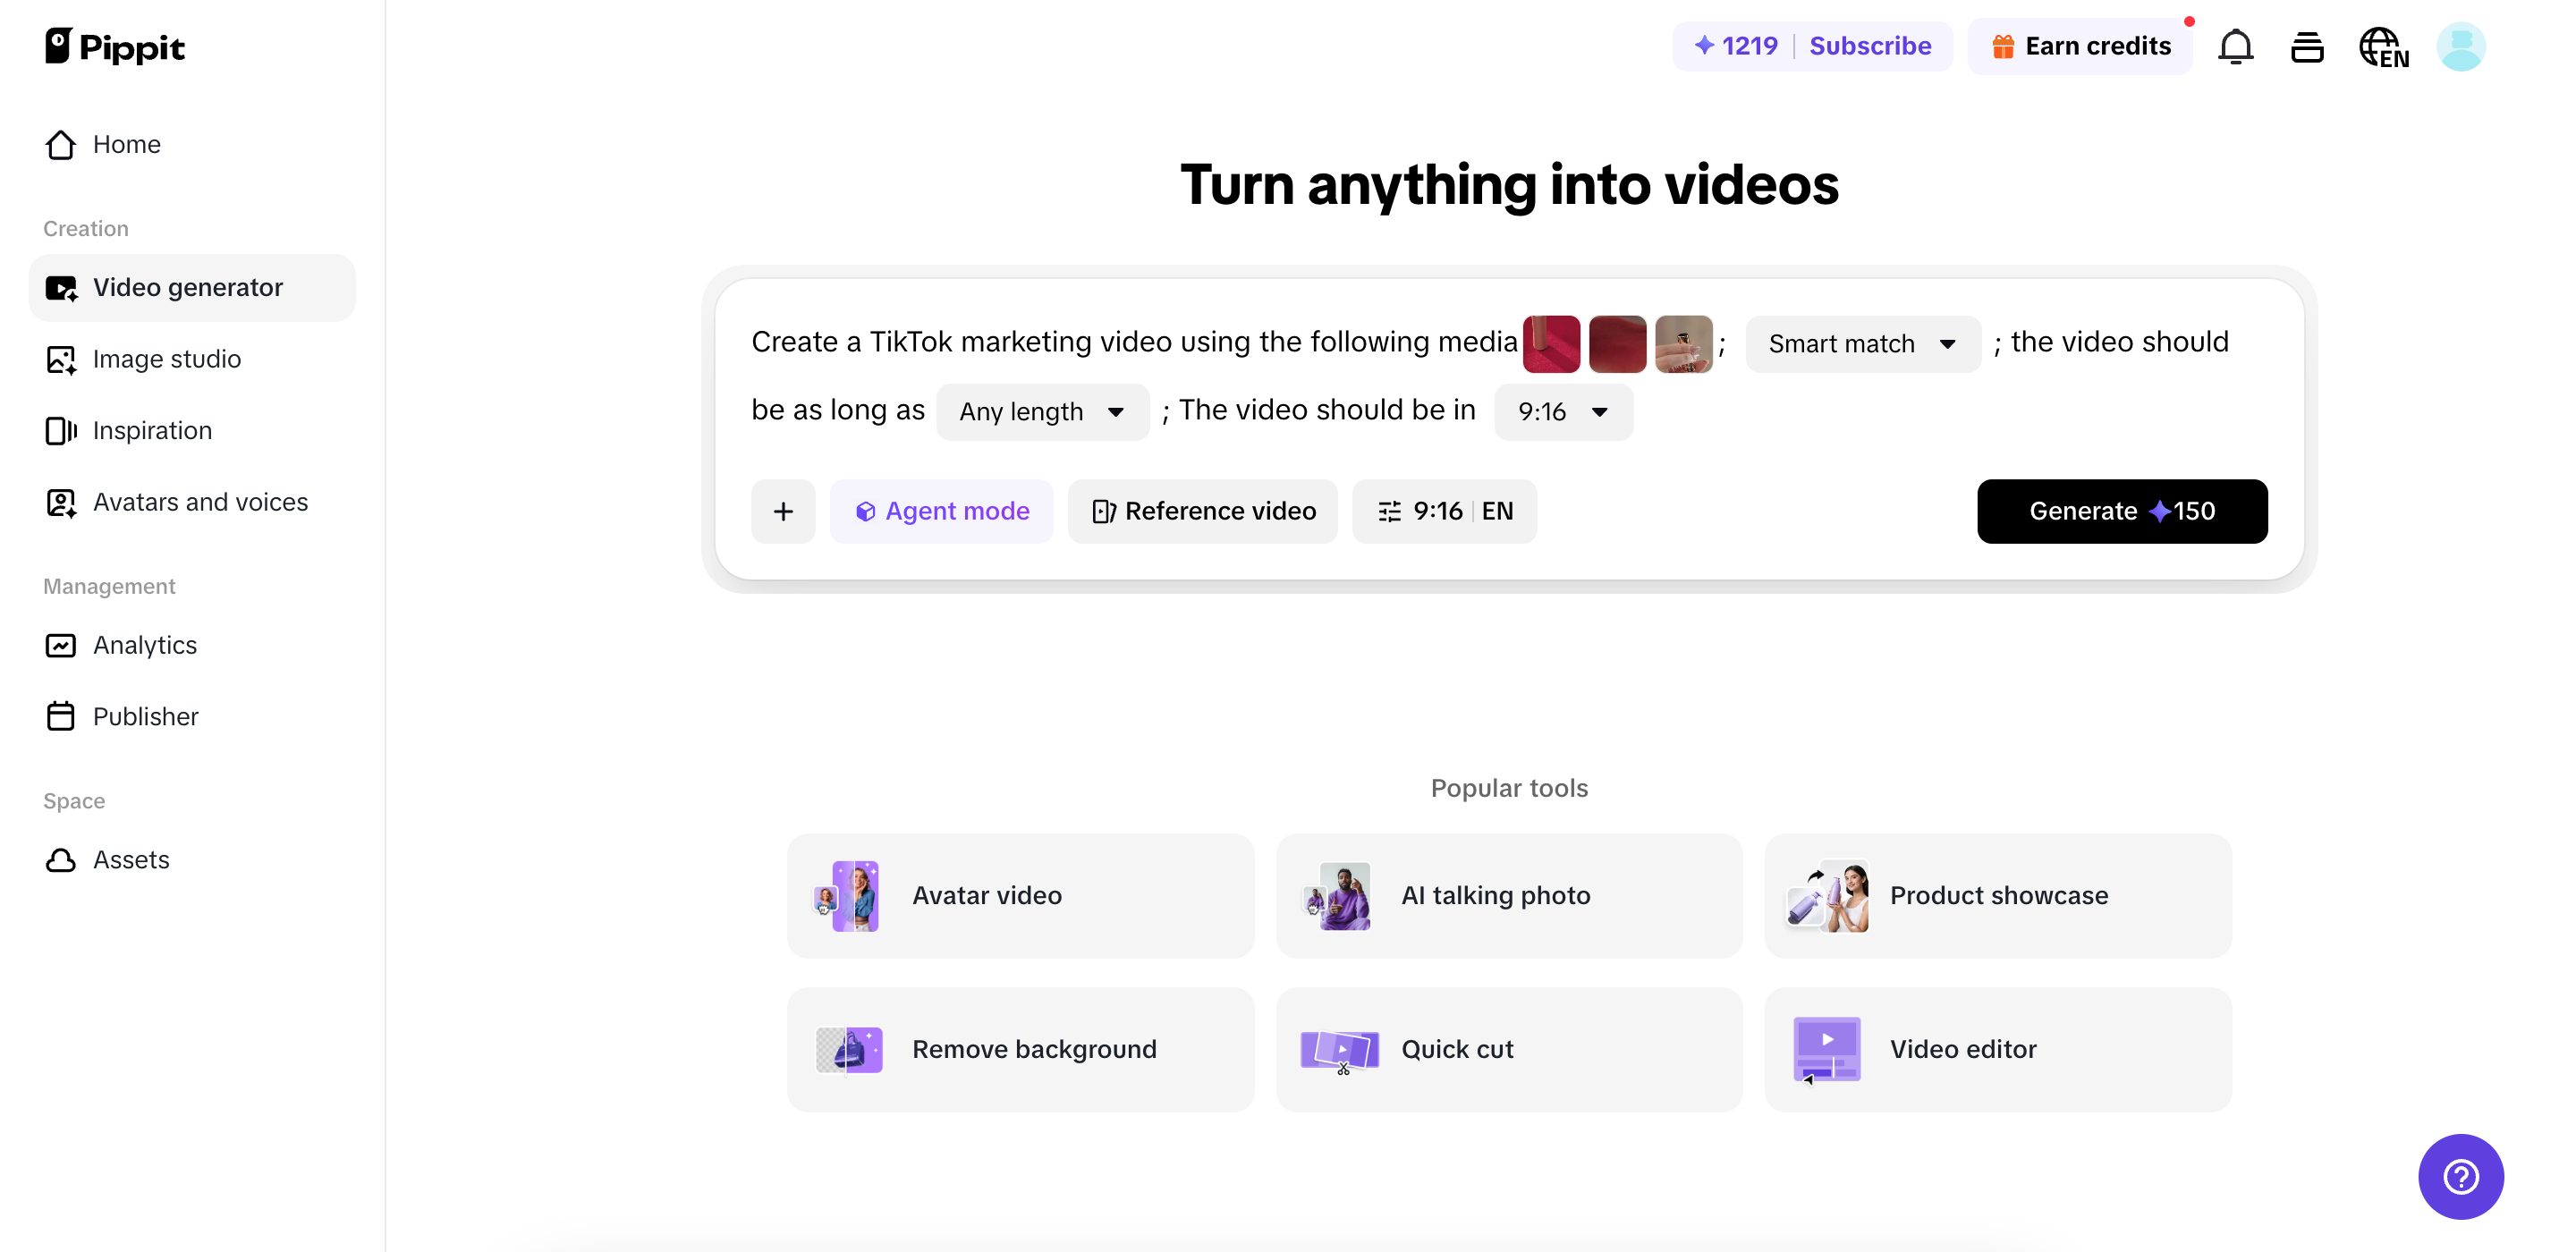Select Home in the sidebar

(127, 144)
